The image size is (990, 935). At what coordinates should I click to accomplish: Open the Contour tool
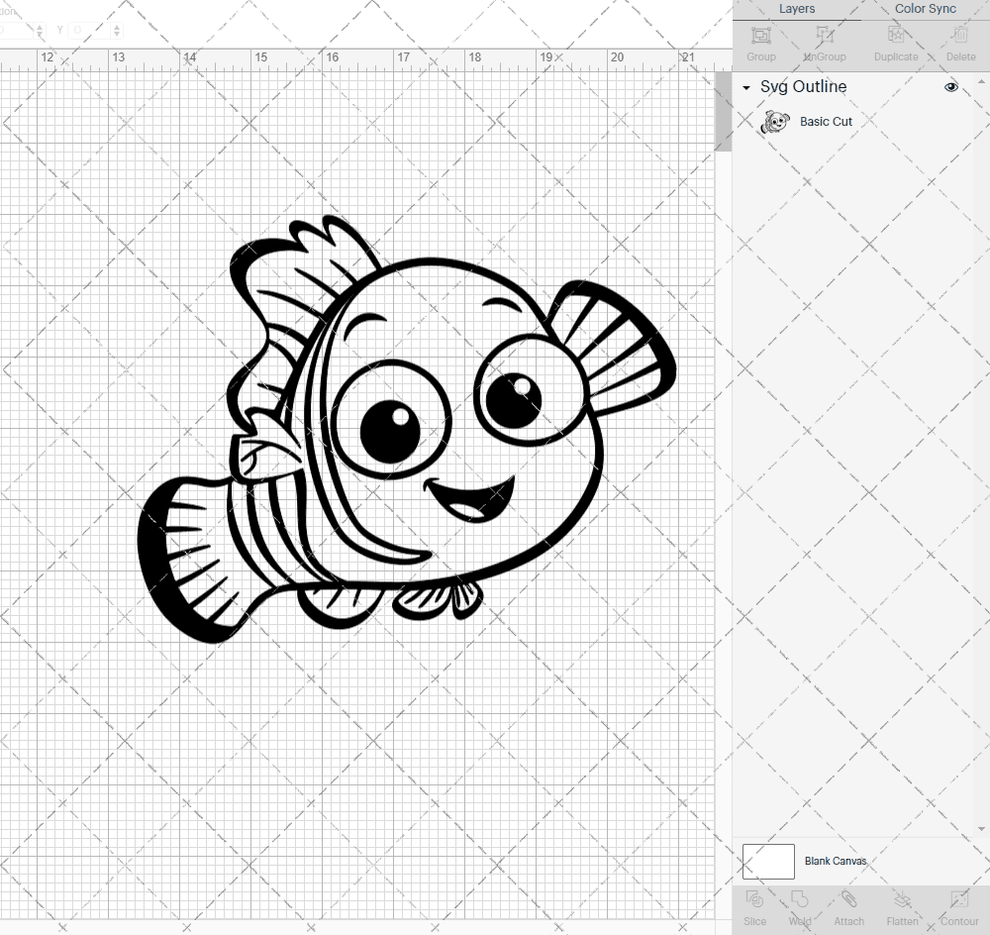[959, 908]
